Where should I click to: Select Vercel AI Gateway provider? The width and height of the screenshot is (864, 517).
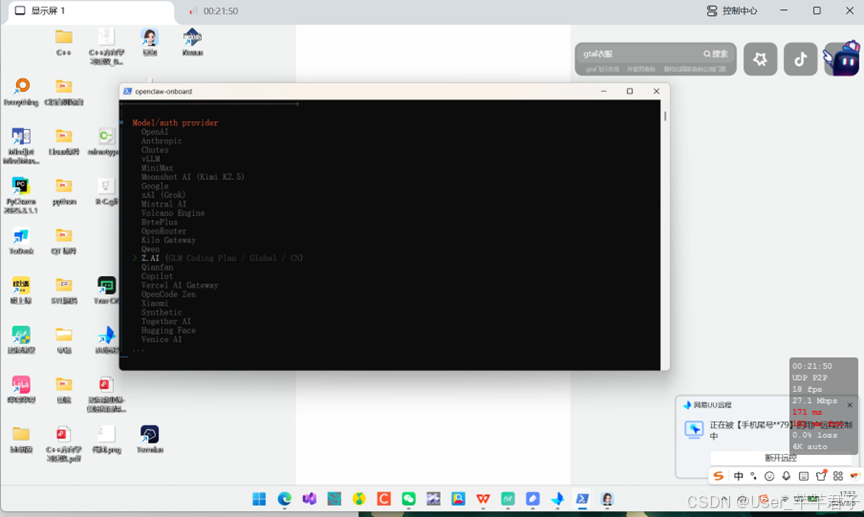click(180, 285)
